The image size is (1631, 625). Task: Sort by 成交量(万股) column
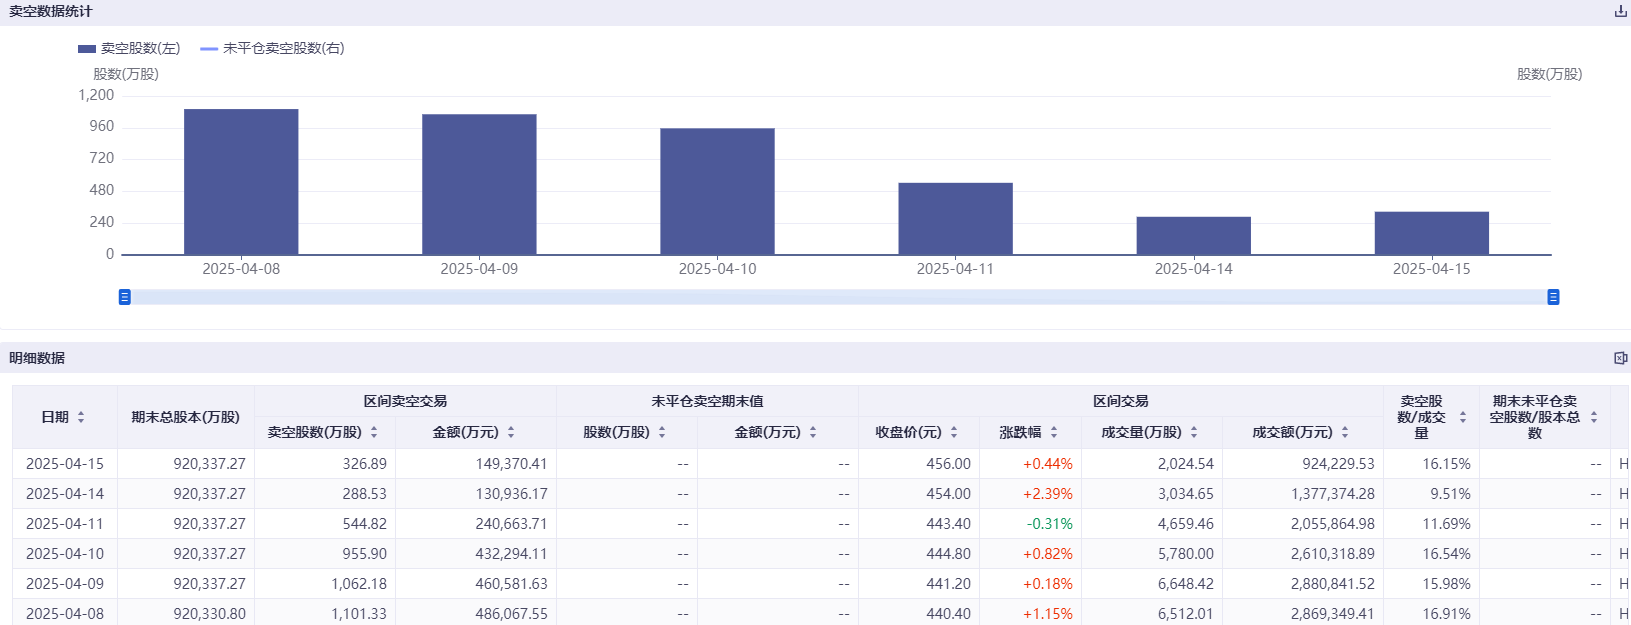click(x=1194, y=432)
